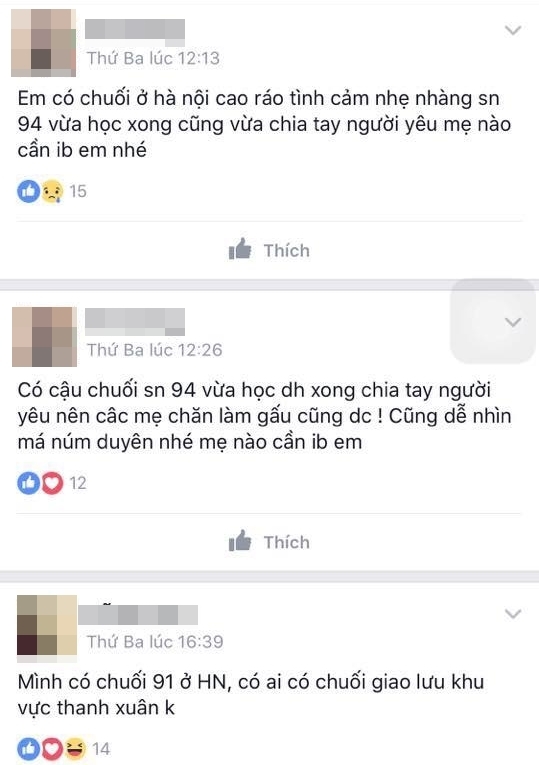Tap thumbs-up icon under first post
Screen dimensions: 539x765
tap(240, 249)
